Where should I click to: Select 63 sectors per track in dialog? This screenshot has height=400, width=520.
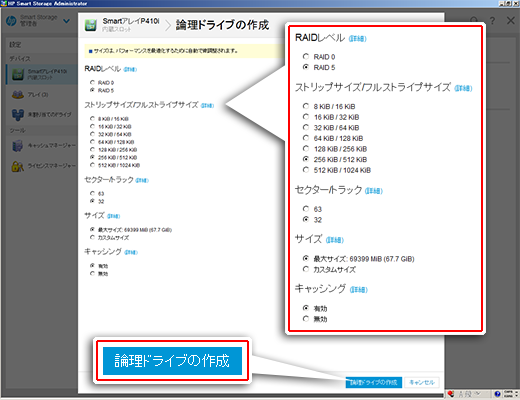(92, 193)
